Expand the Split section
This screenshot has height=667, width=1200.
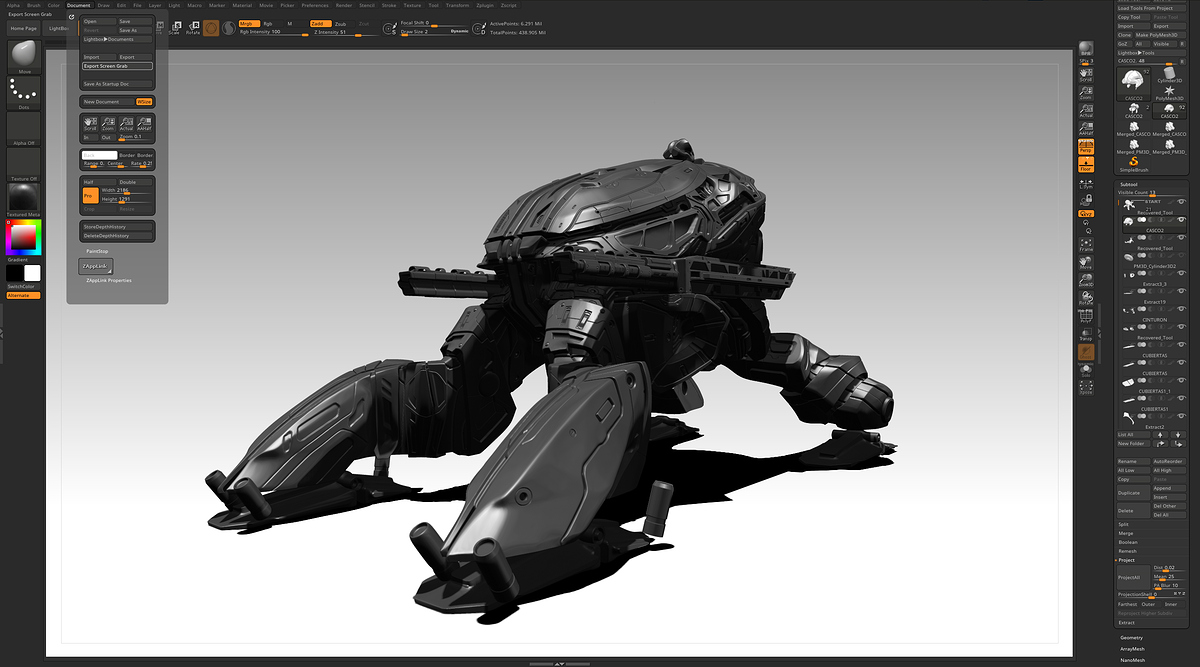pos(1123,524)
